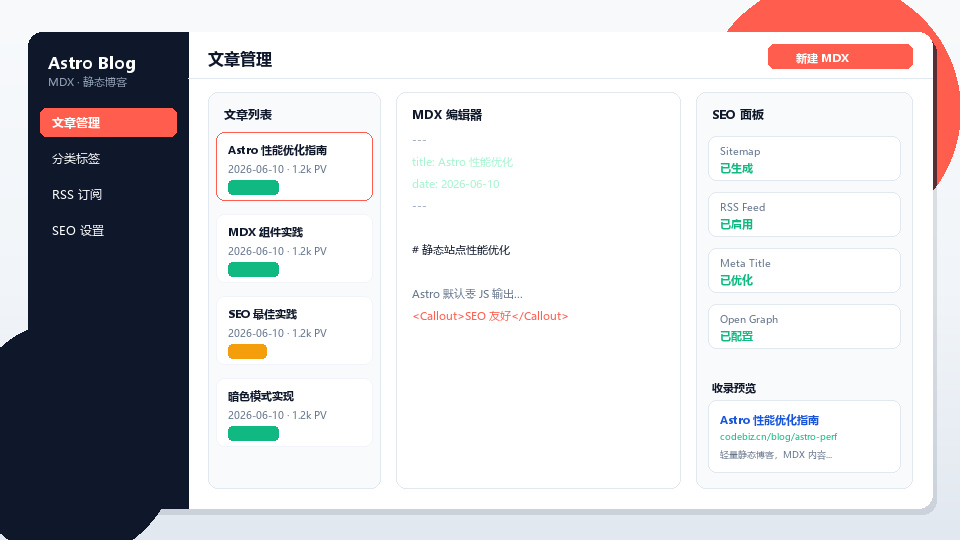Click the 收录预览 section label

tap(733, 388)
